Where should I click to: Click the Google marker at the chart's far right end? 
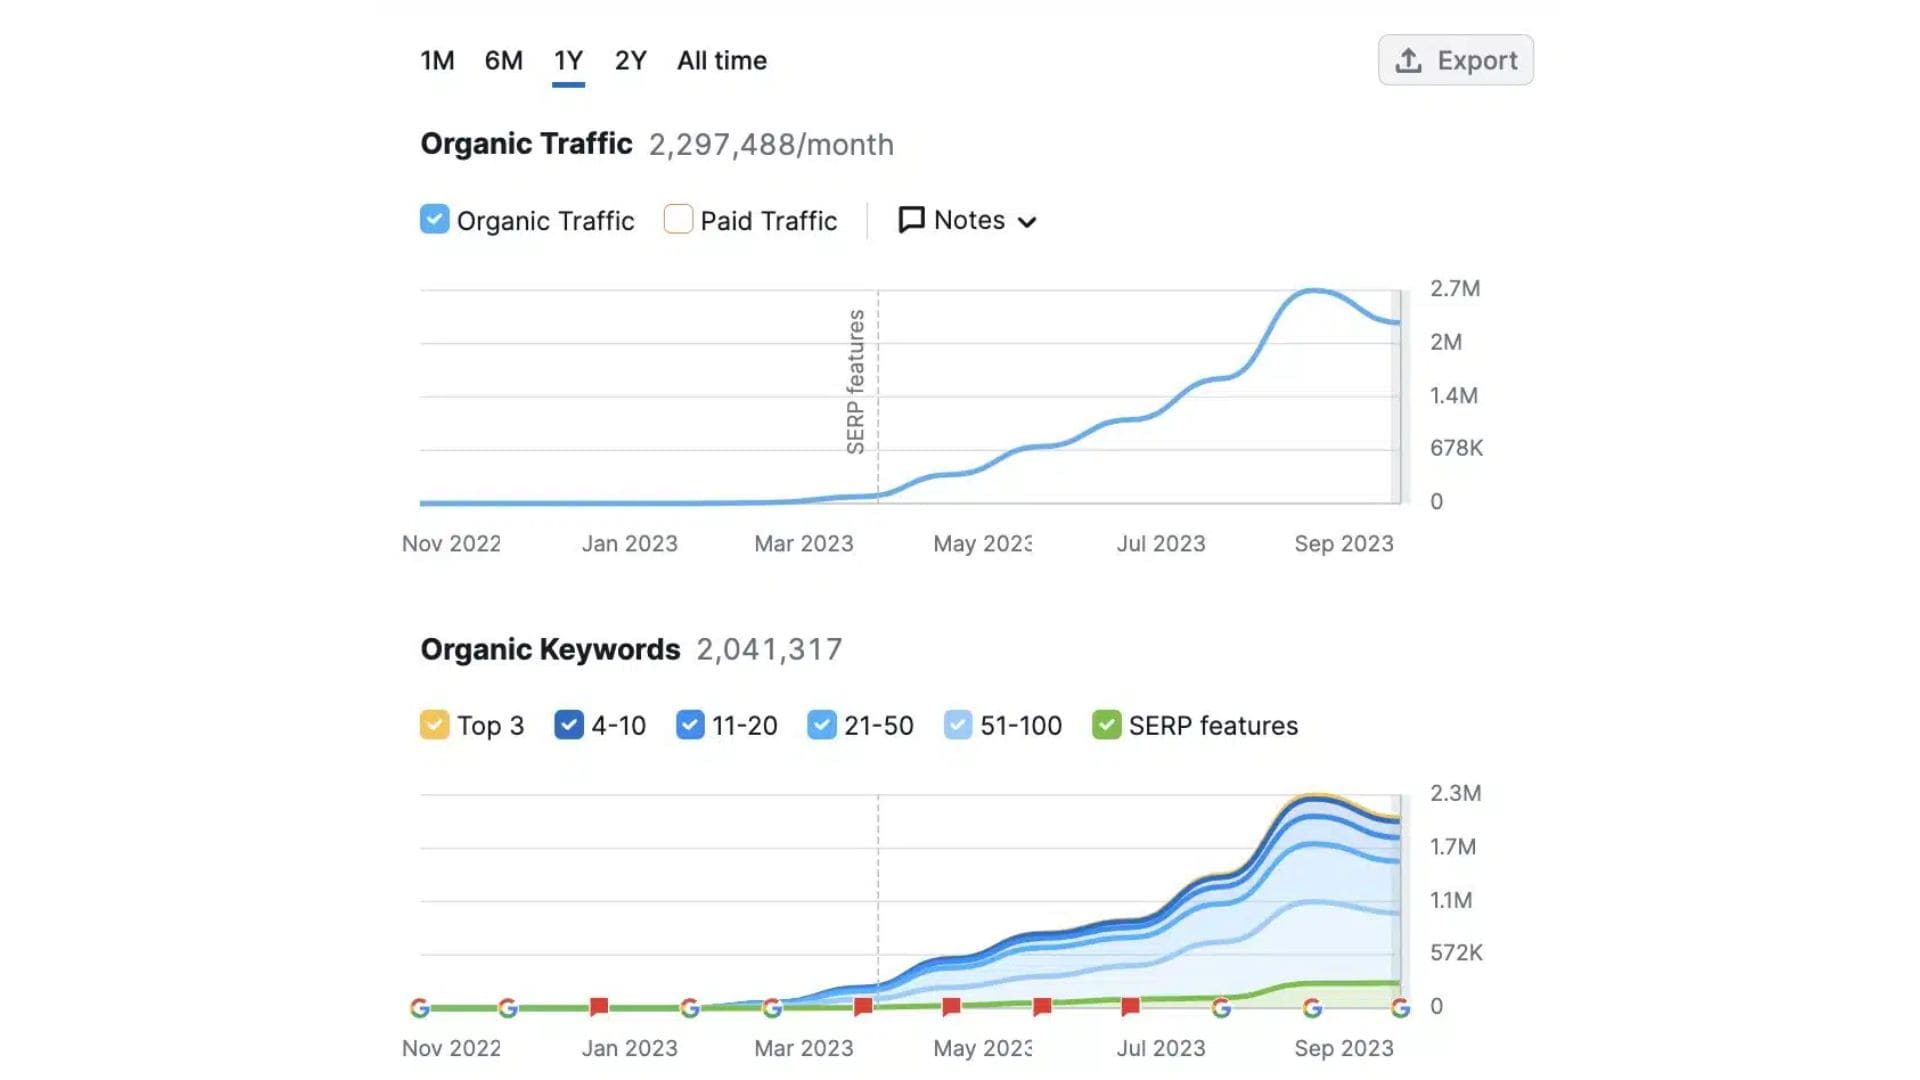[x=1400, y=1008]
